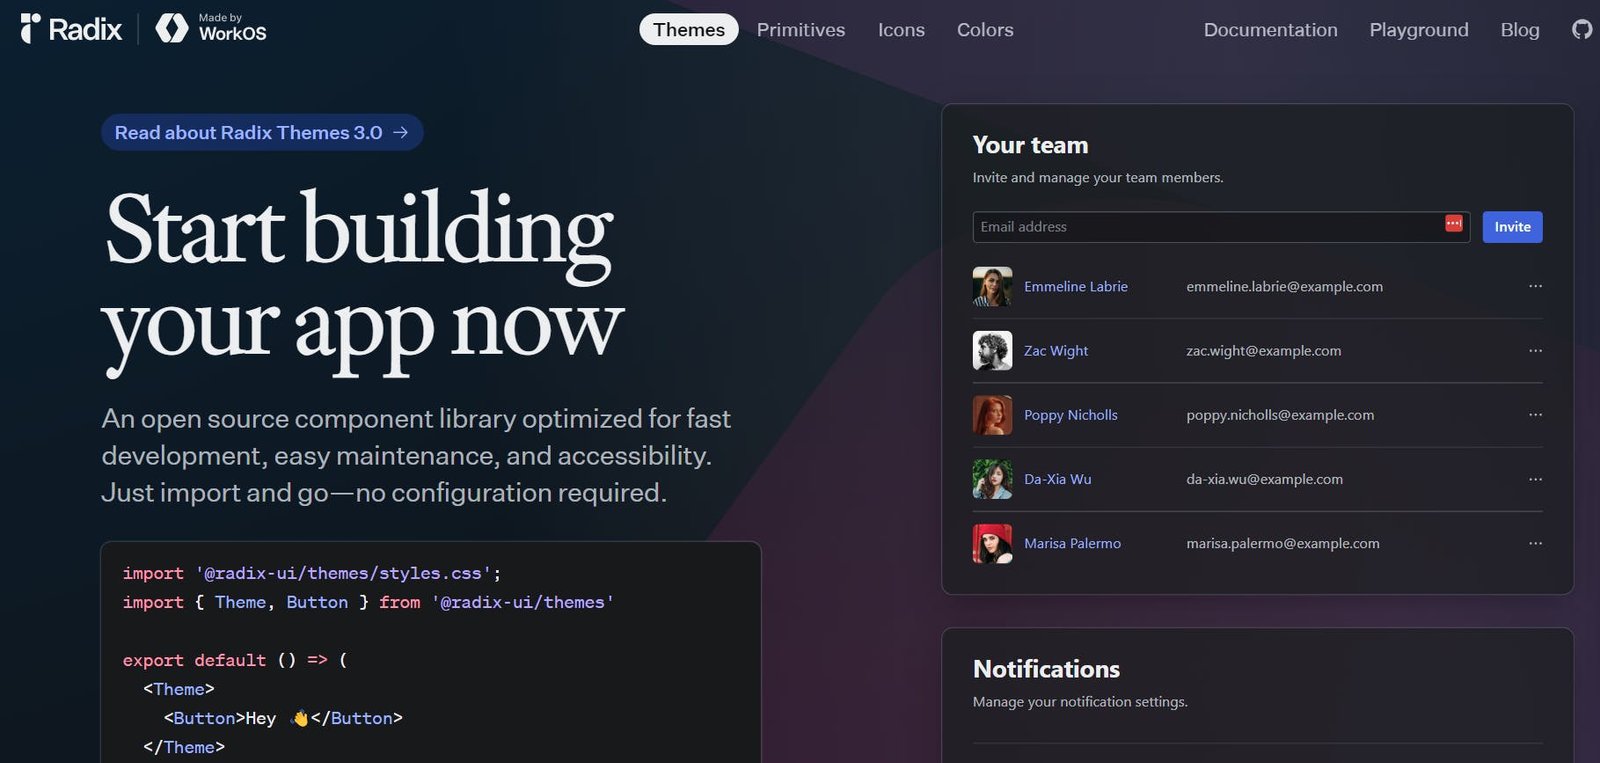This screenshot has height=763, width=1600.
Task: Go to Documentation
Action: (1270, 29)
